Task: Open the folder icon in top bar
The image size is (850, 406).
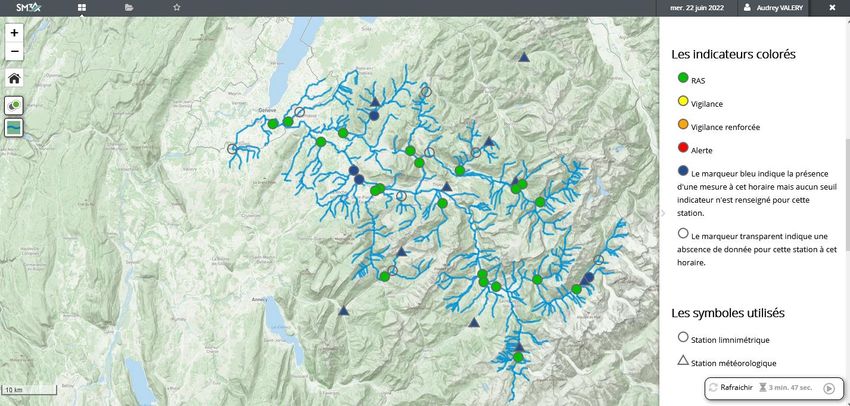Action: pyautogui.click(x=128, y=8)
